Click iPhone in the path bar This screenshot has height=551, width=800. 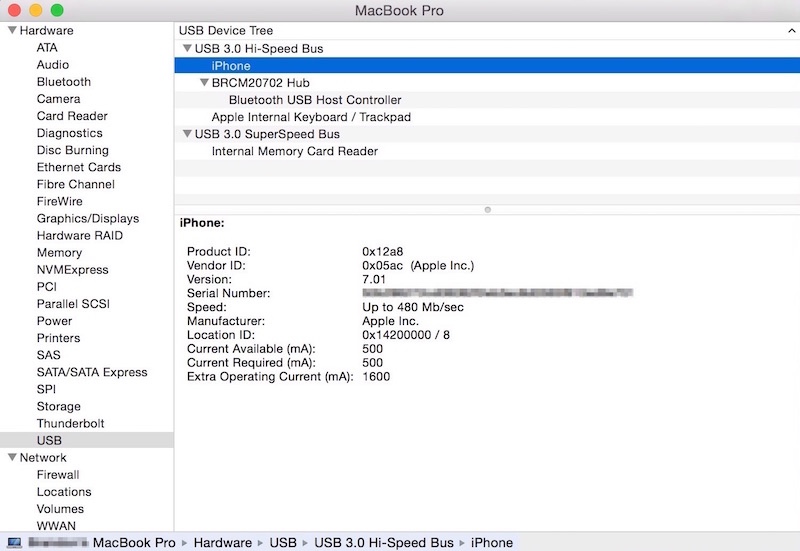491,542
